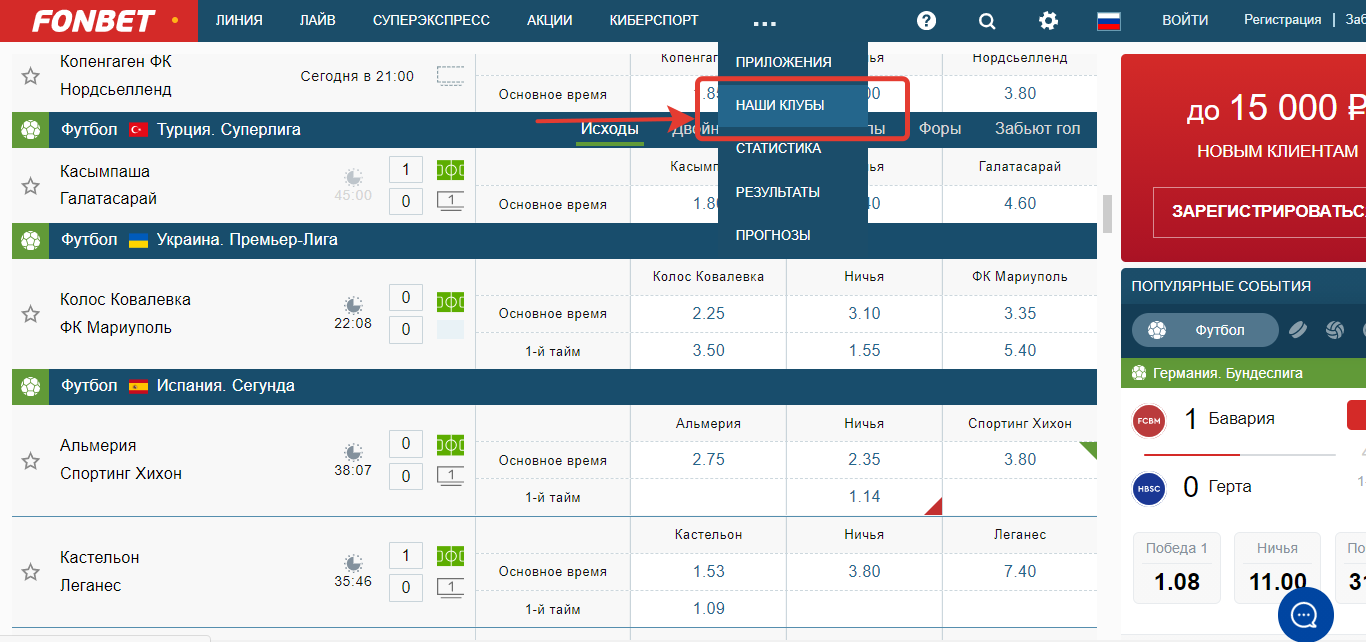Select the volleyball icon in popular events
The height and width of the screenshot is (642, 1366).
point(1334,330)
